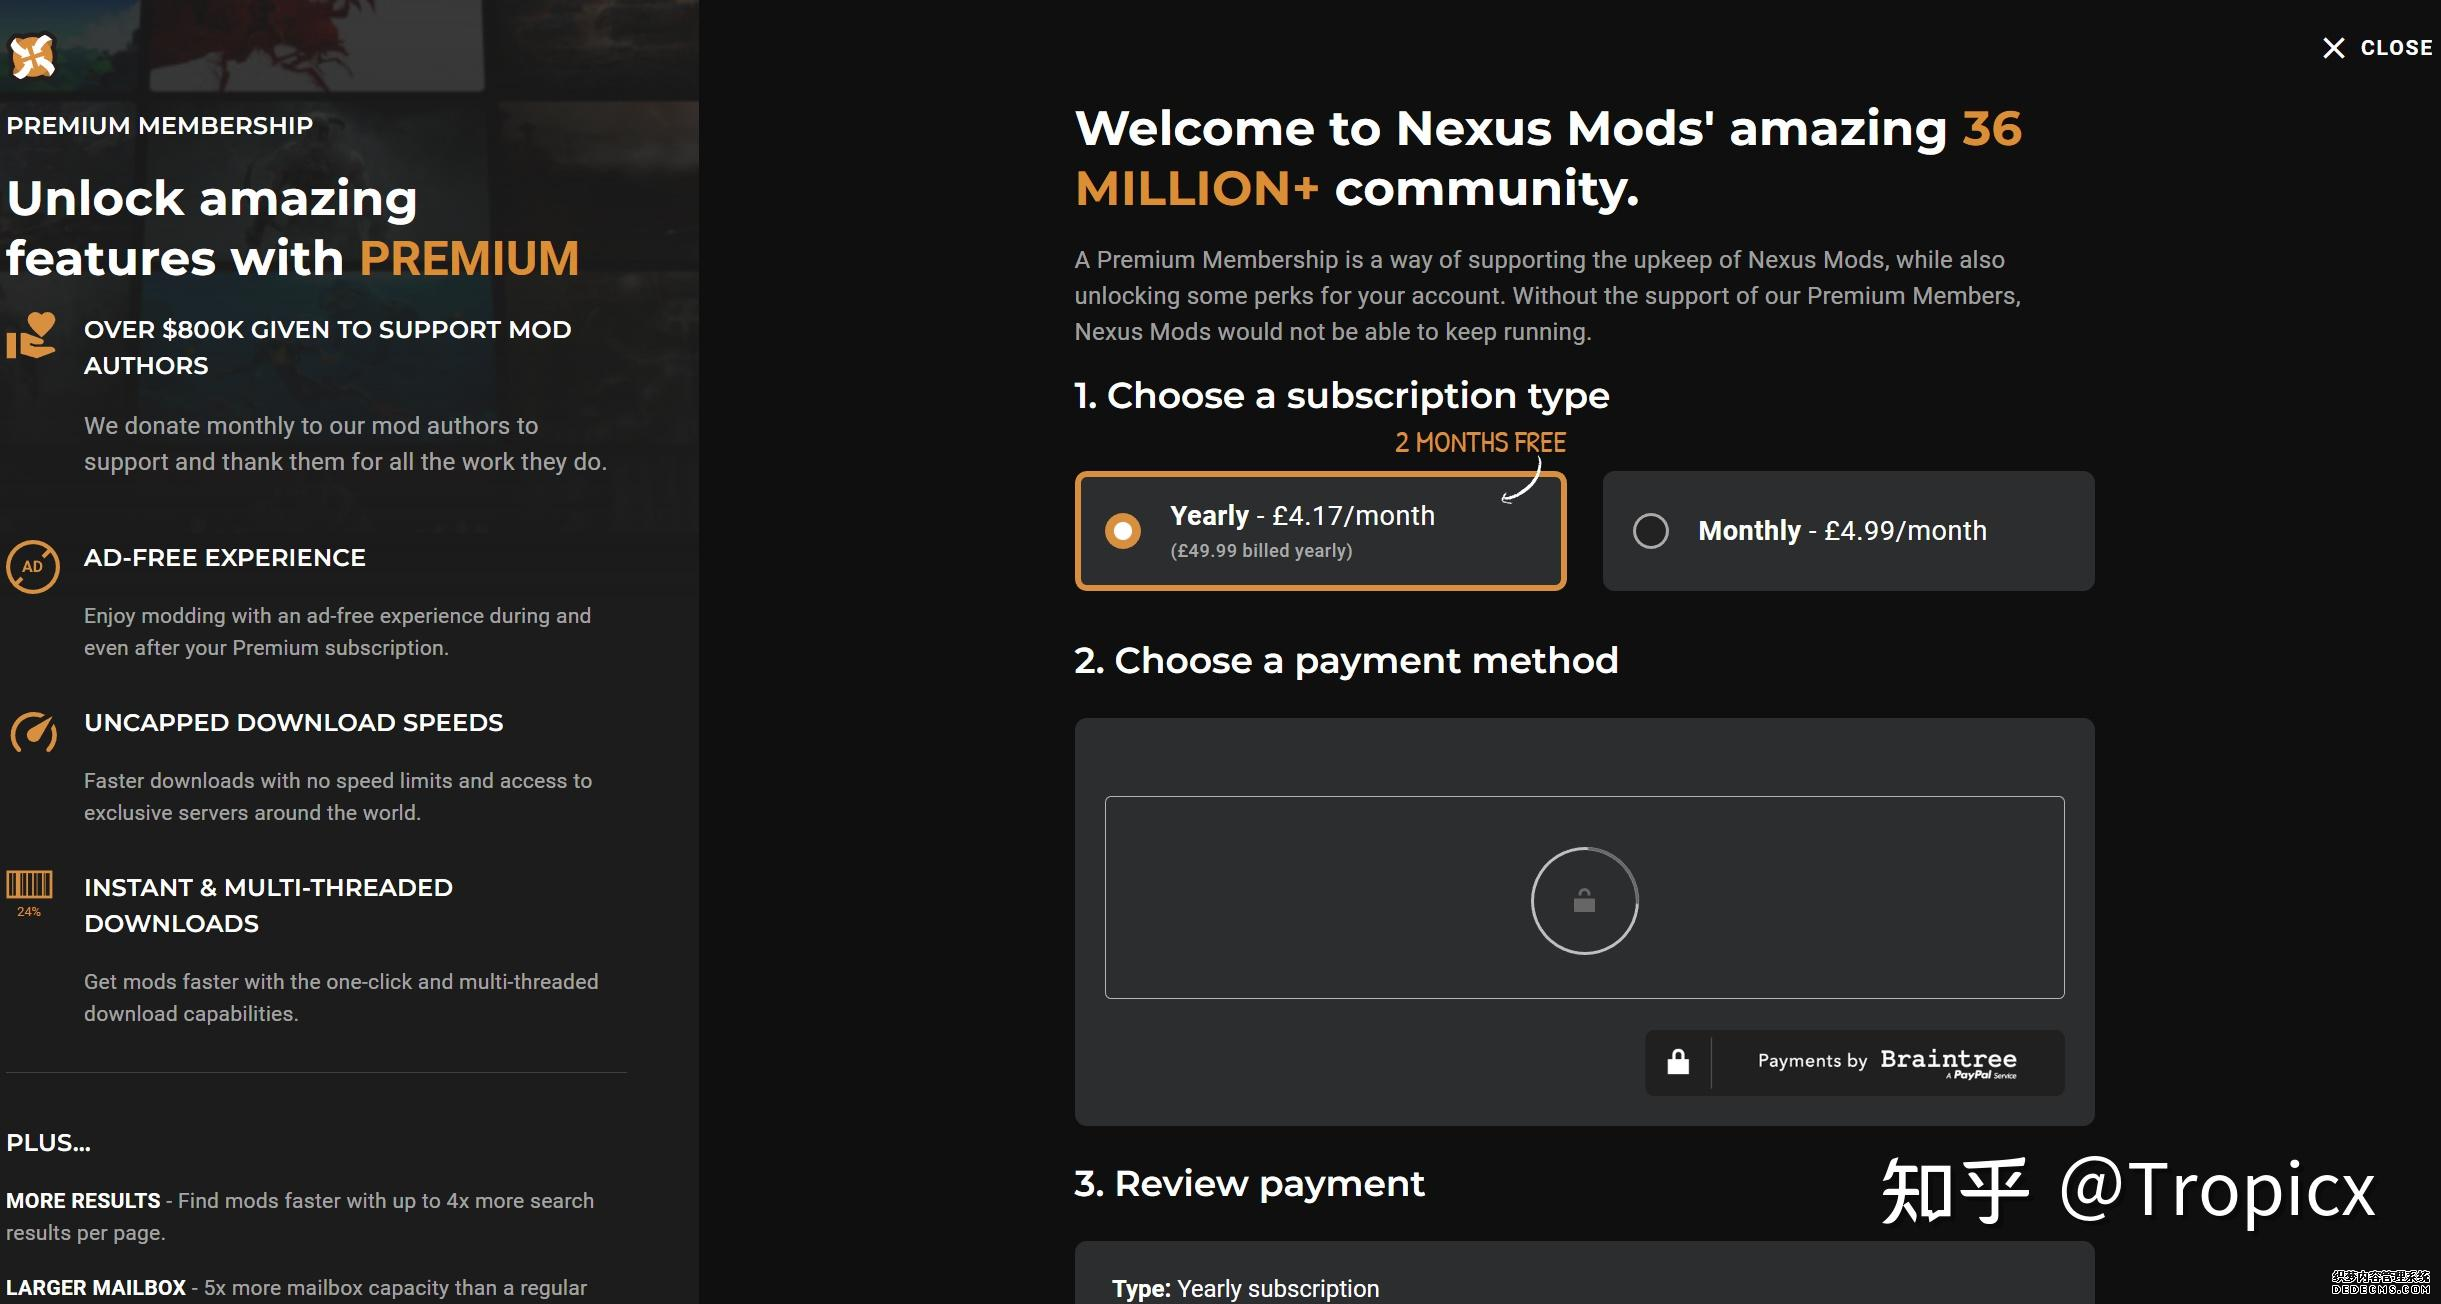
Task: Click the Nexus Mods logo icon
Action: click(x=32, y=56)
